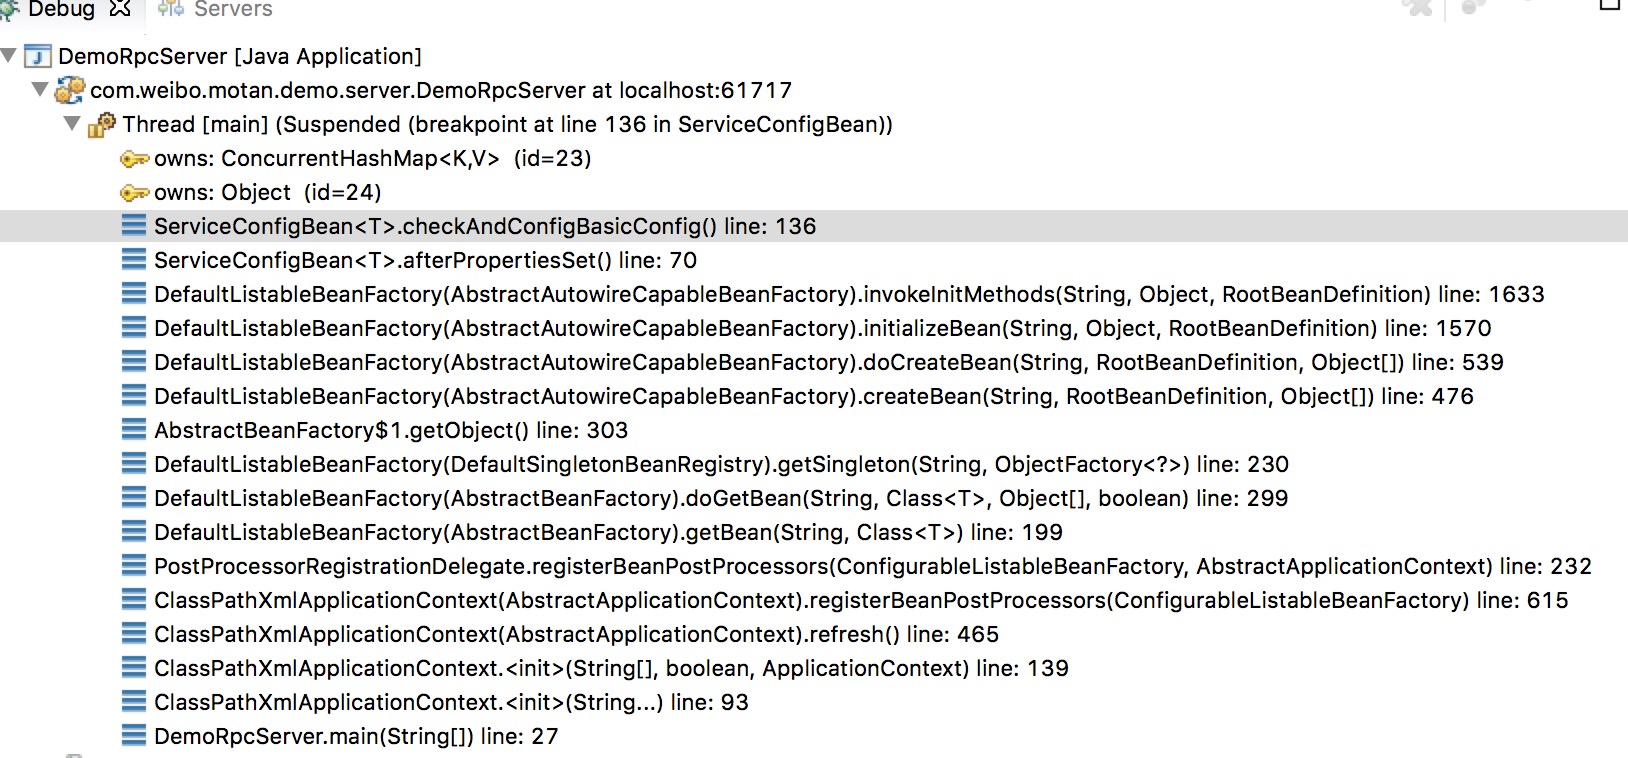Click the gears icon beside com.weibo.motan.demo.server.DemoRpcServer

[x=69, y=91]
